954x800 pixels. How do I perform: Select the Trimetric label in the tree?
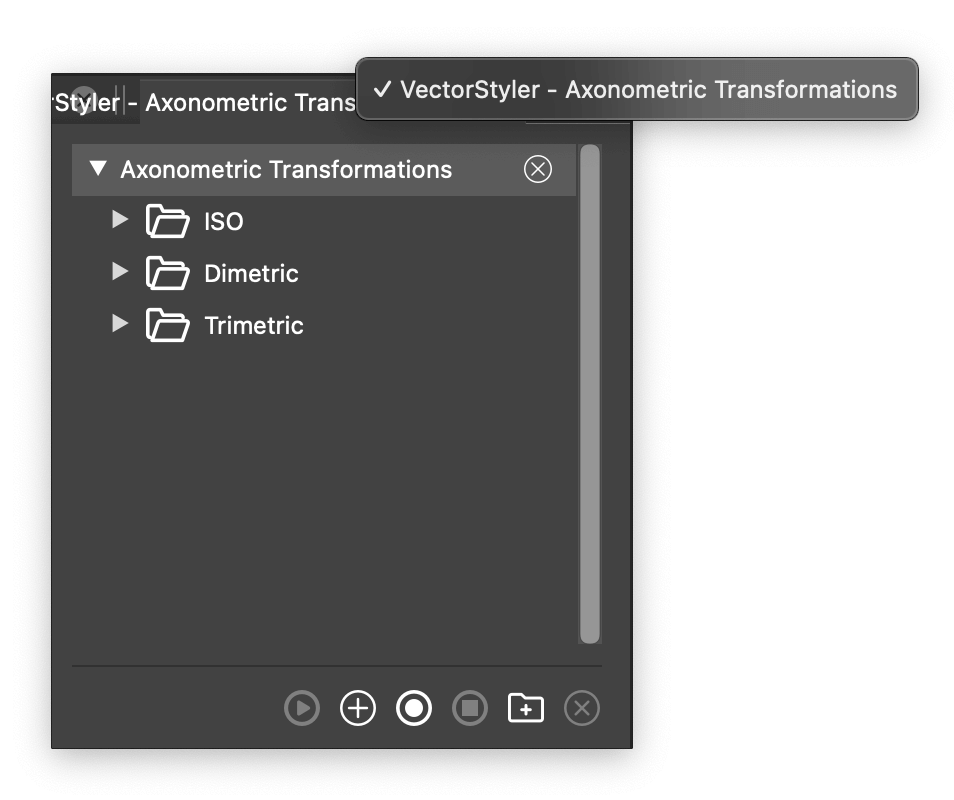[x=254, y=326]
